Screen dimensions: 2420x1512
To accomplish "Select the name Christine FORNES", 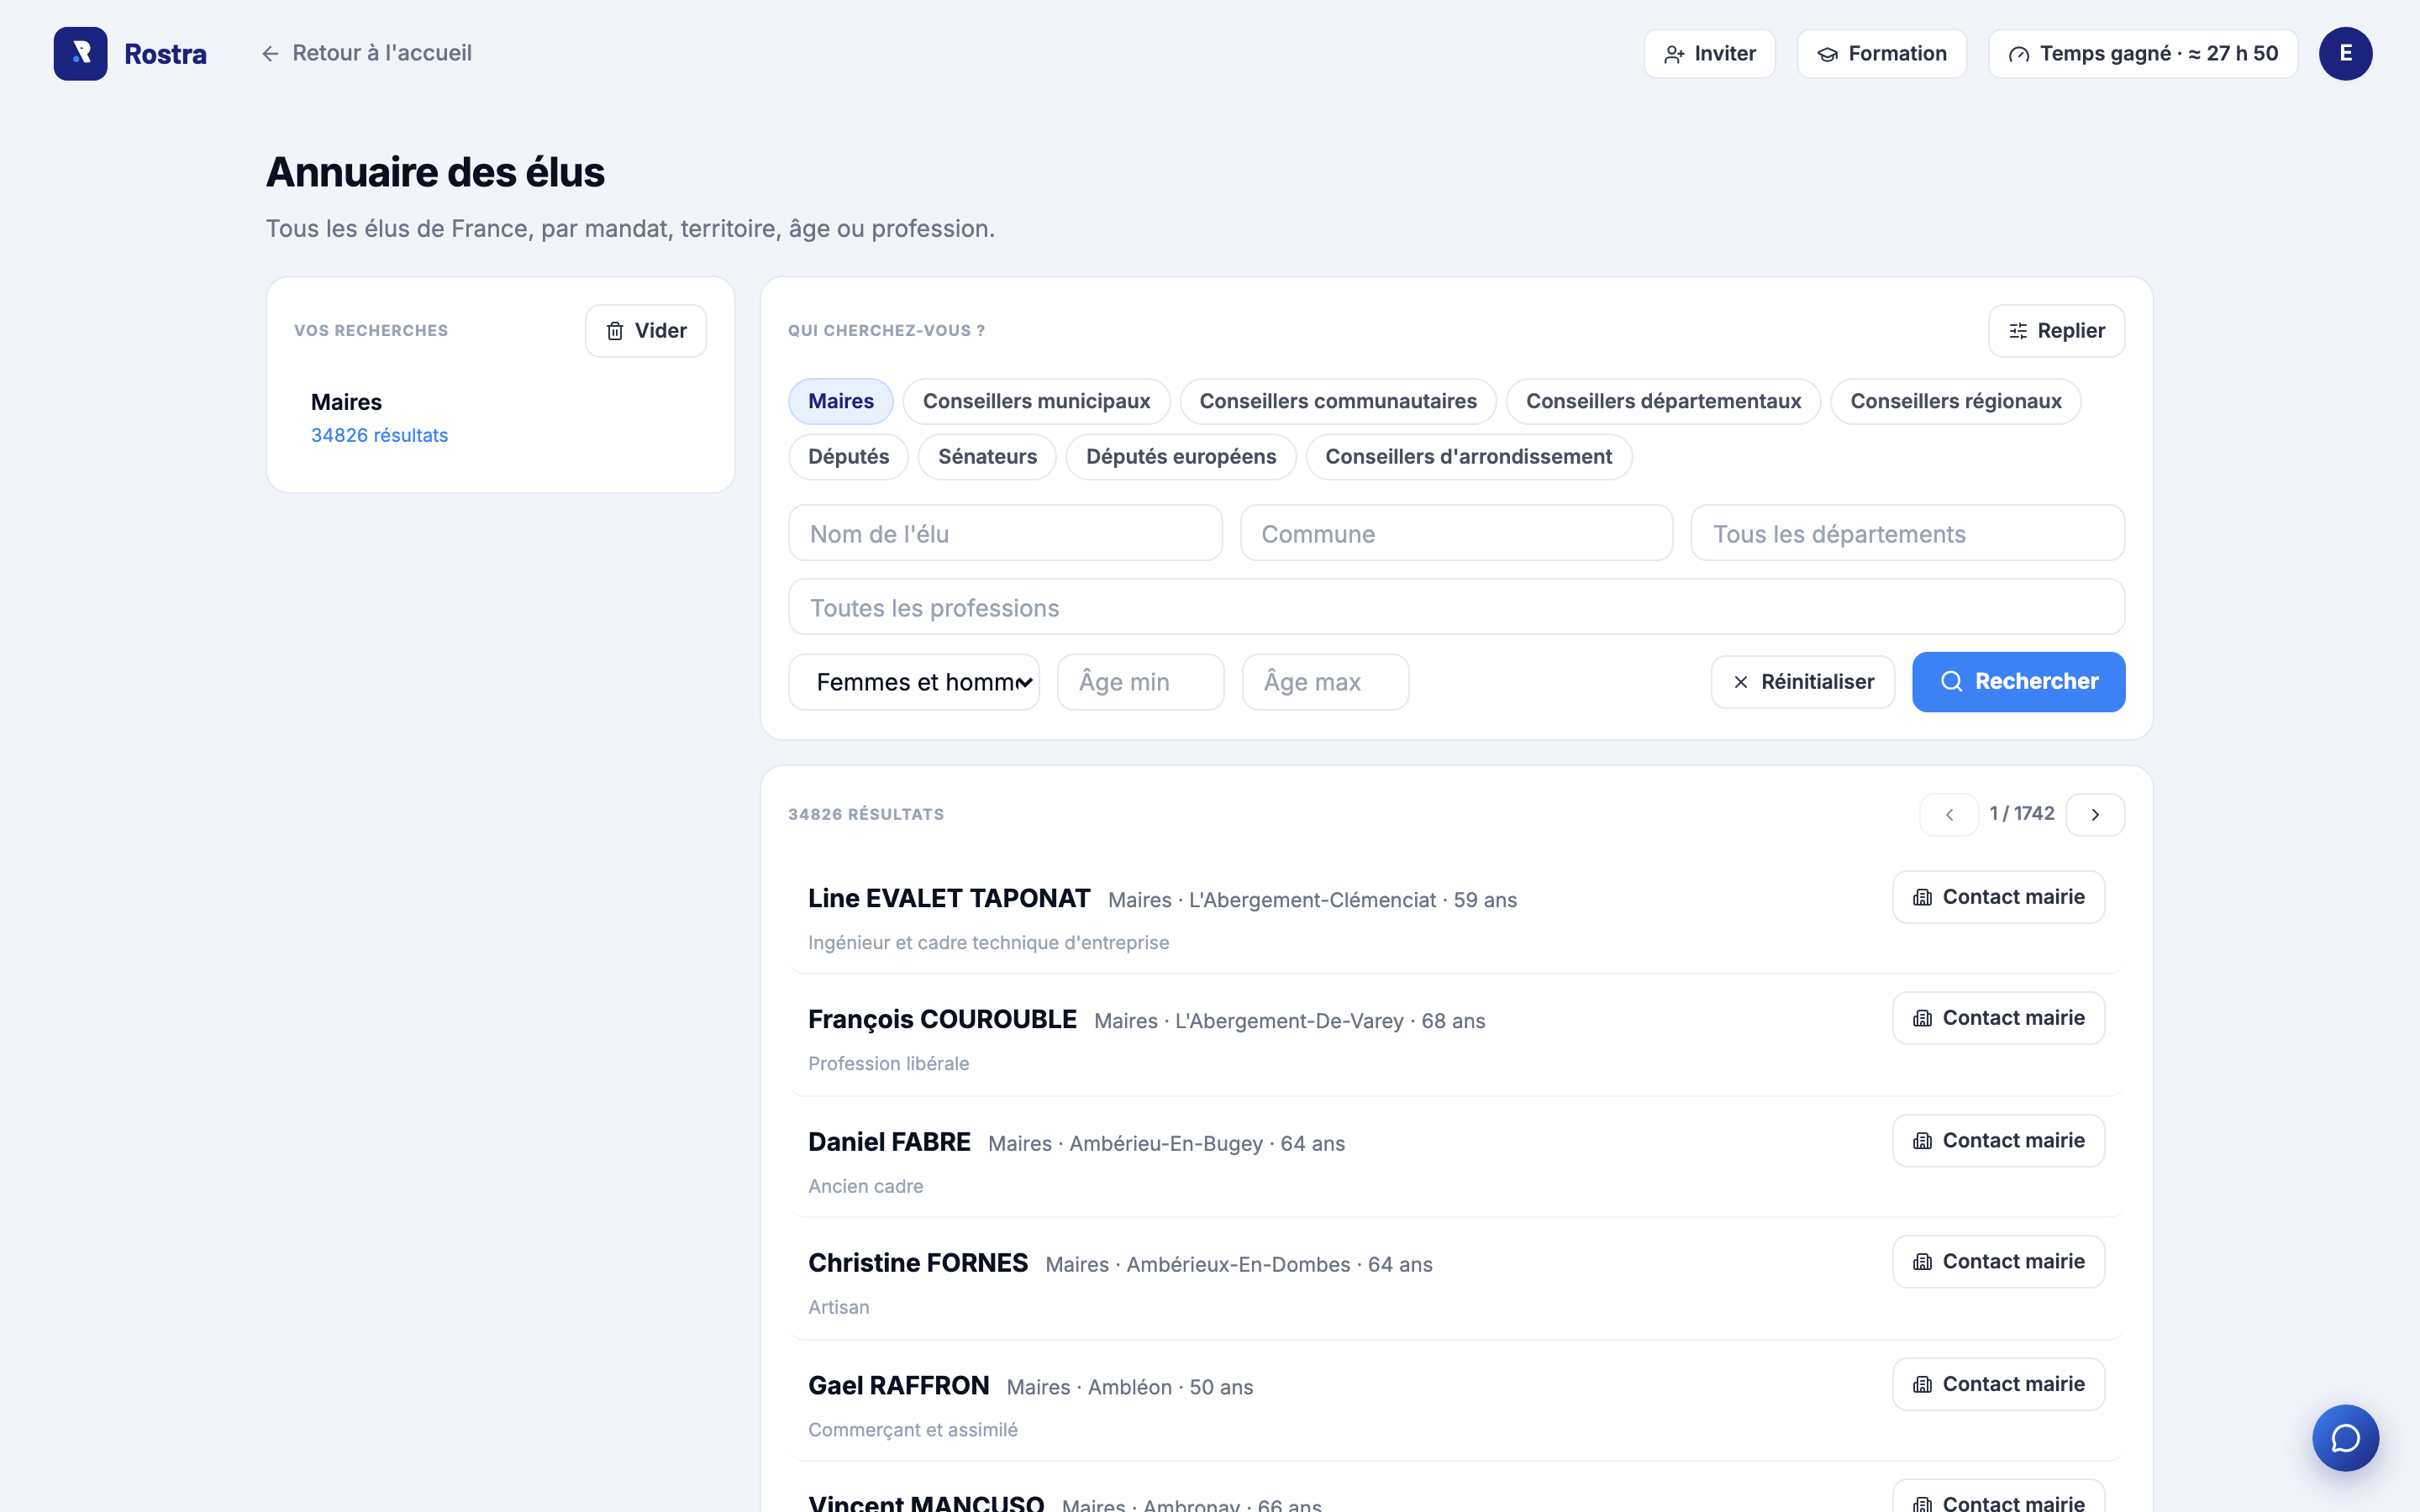I will click(918, 1263).
